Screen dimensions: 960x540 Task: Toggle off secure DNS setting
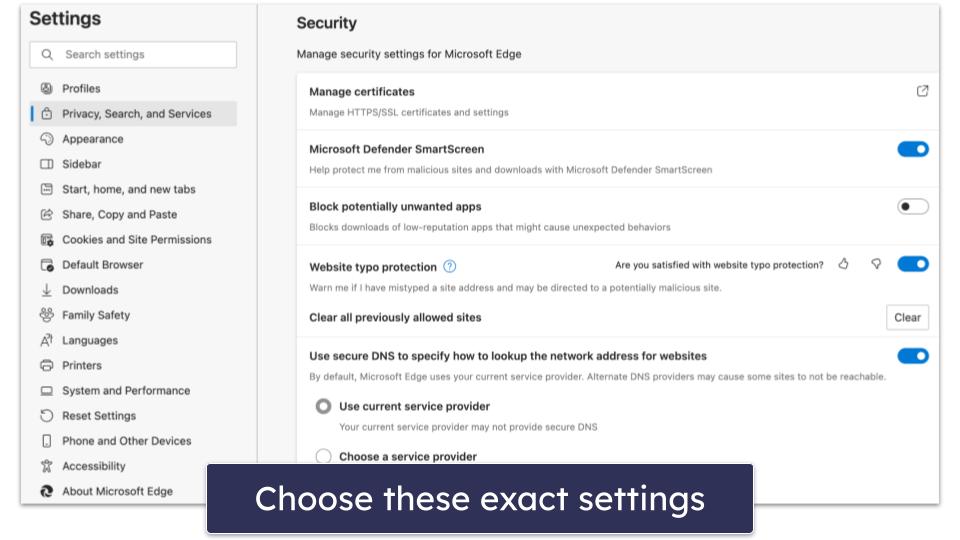coord(913,356)
